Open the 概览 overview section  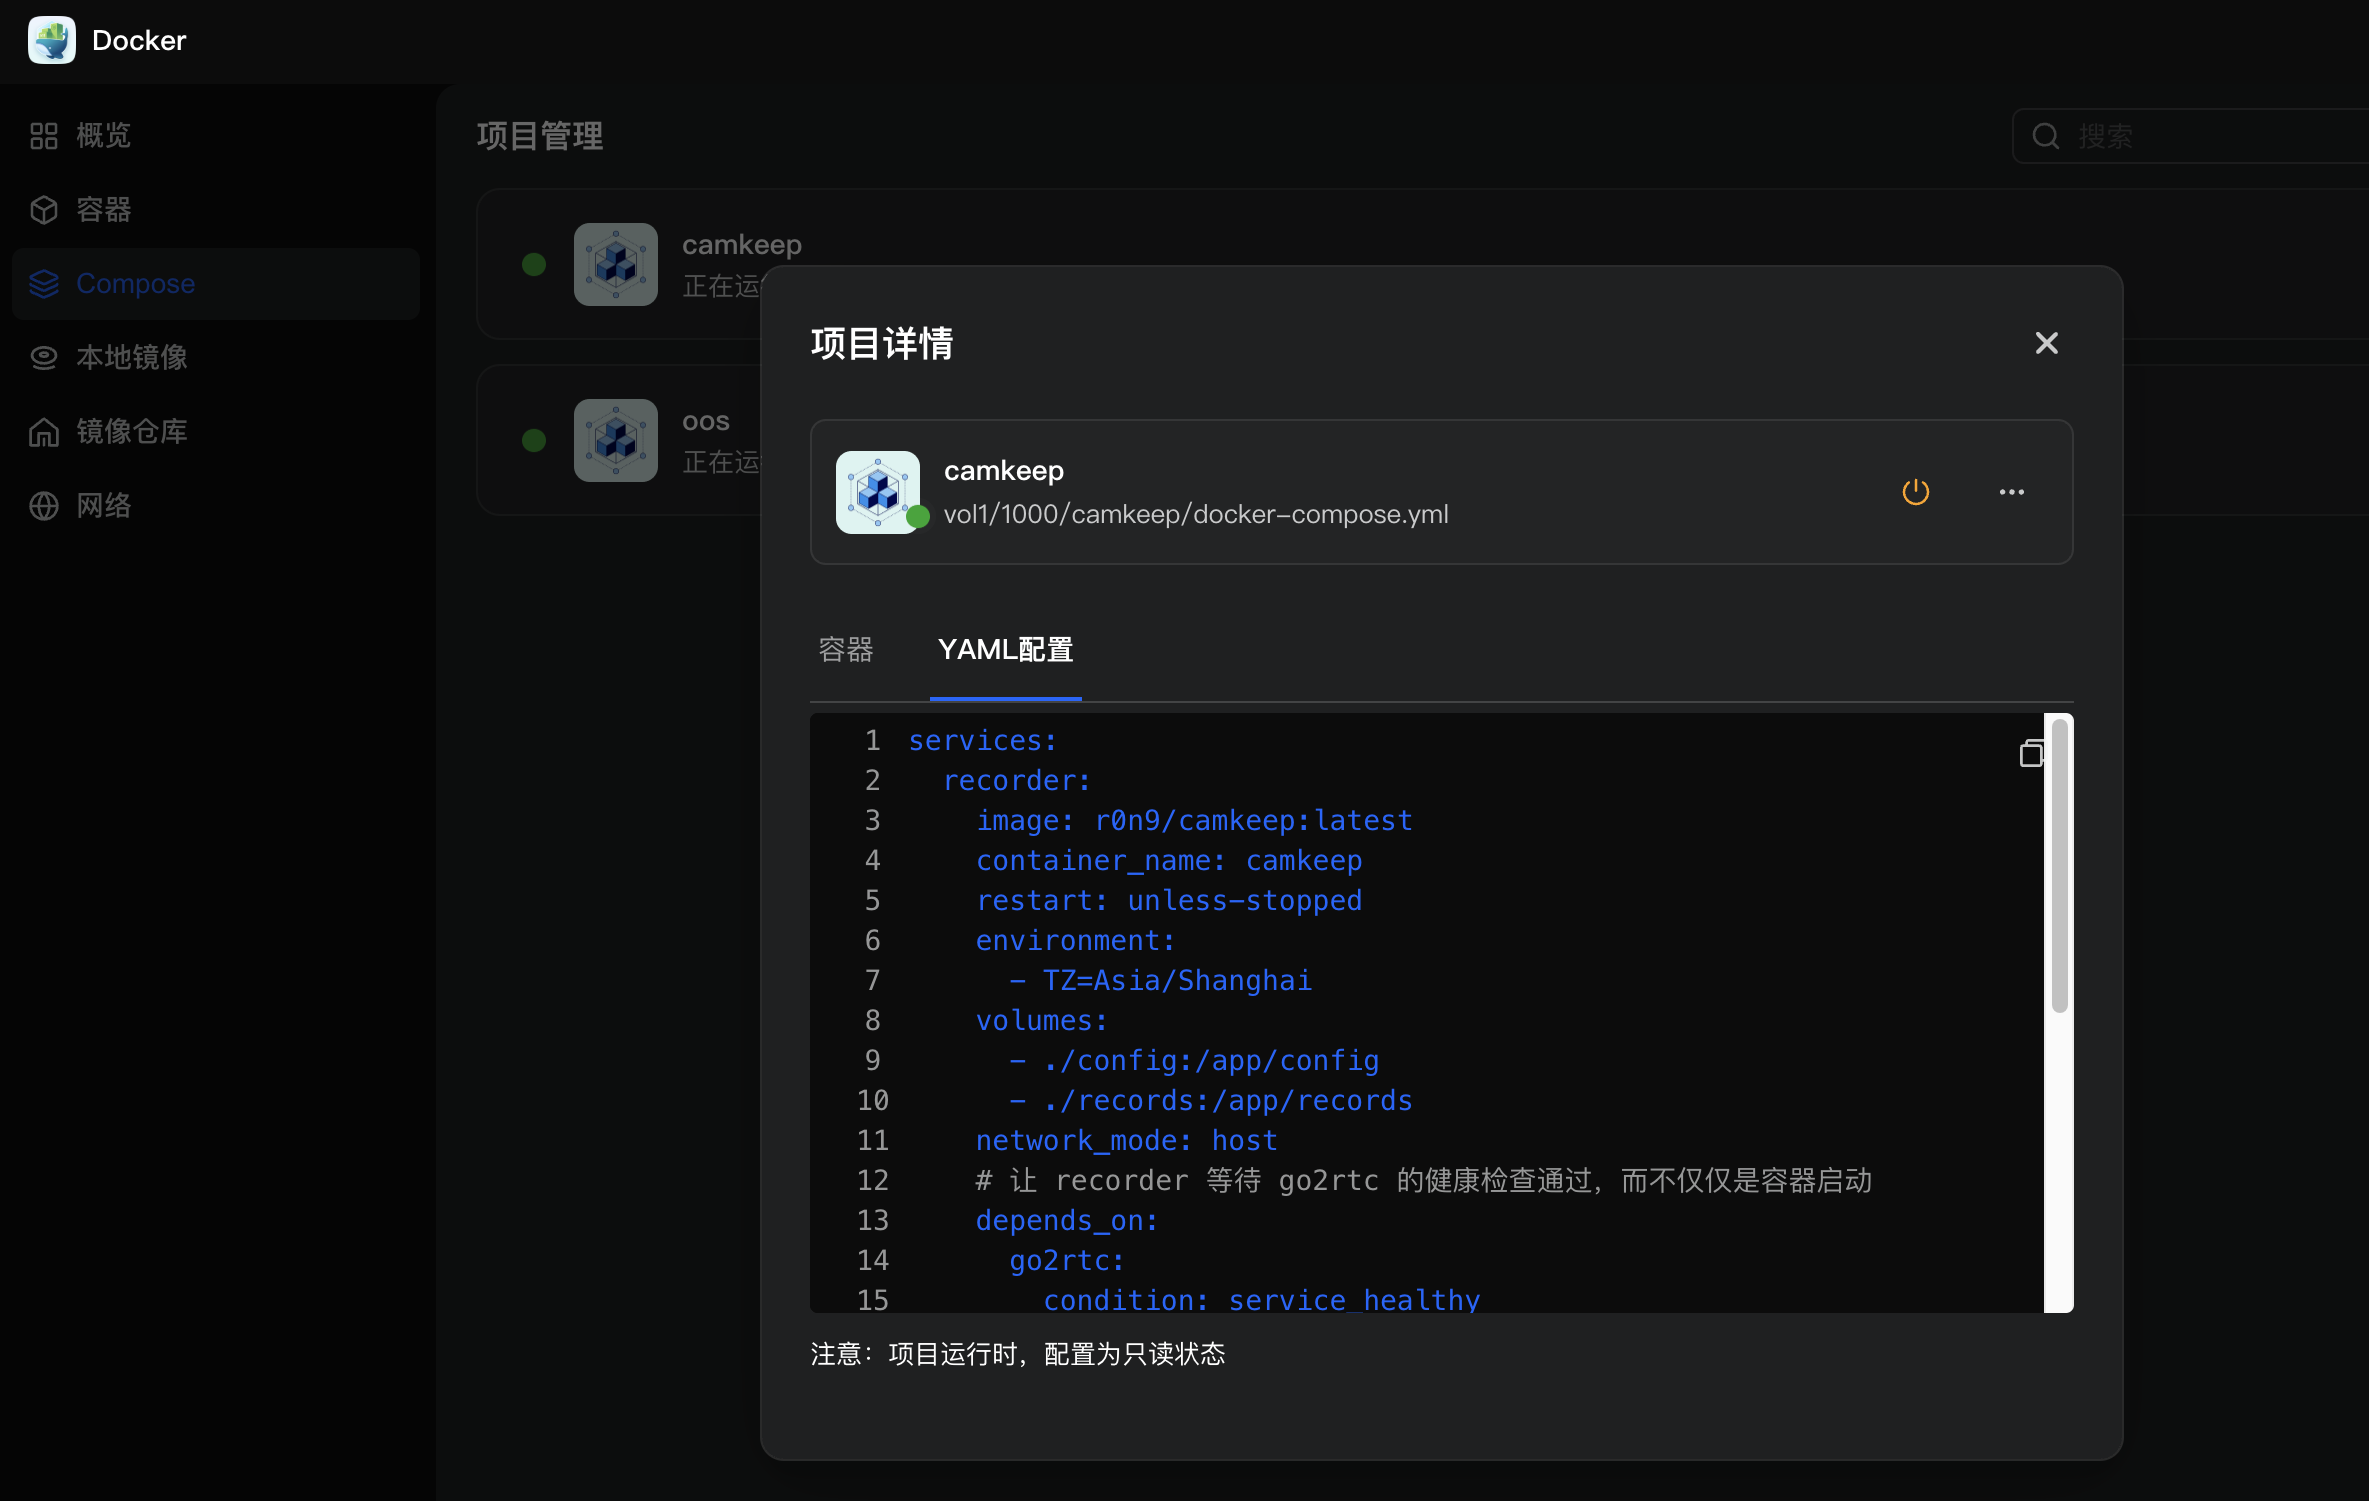[x=215, y=135]
